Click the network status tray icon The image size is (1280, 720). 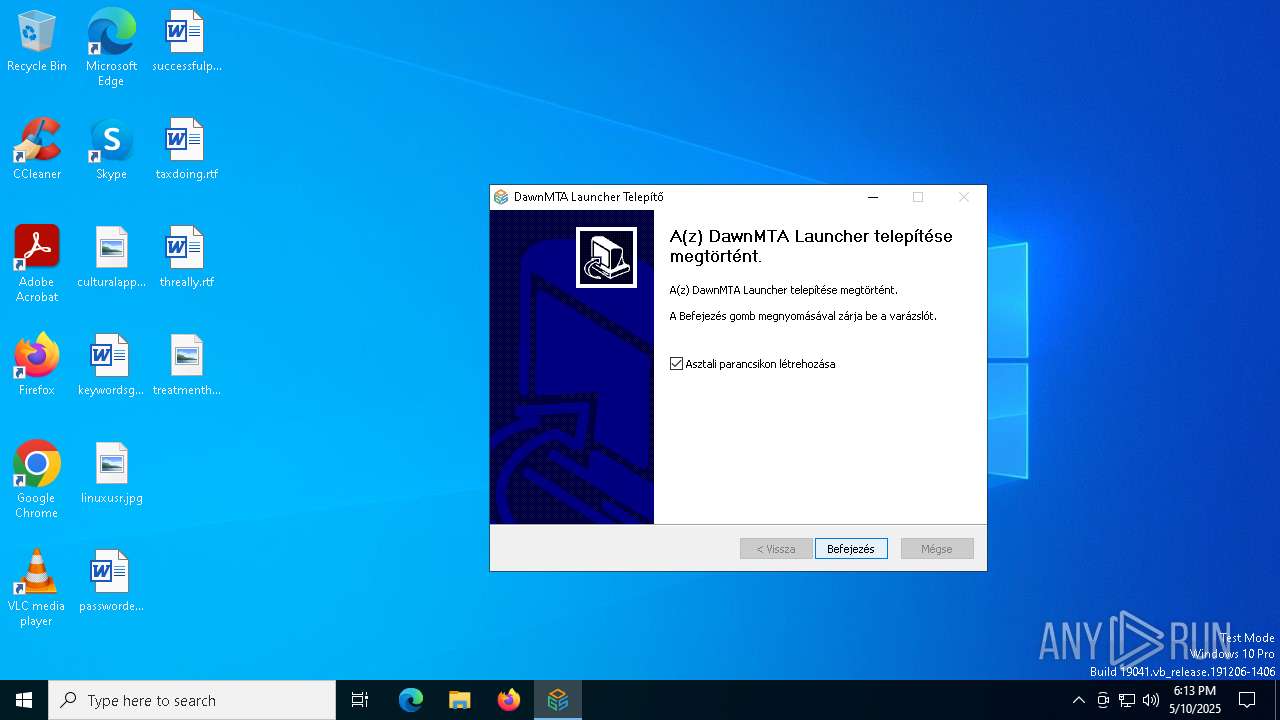tap(1127, 700)
